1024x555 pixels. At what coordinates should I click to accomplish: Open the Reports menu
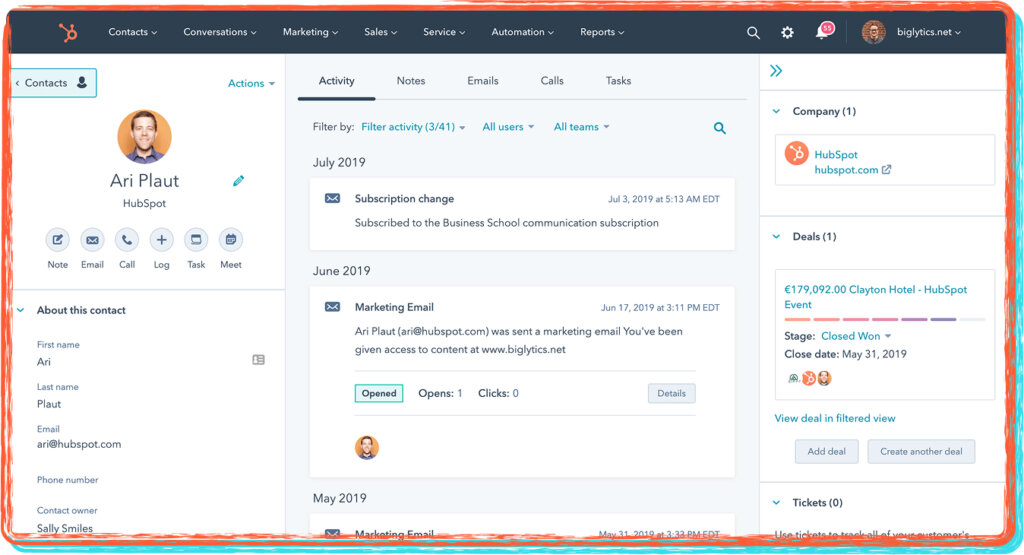[602, 32]
